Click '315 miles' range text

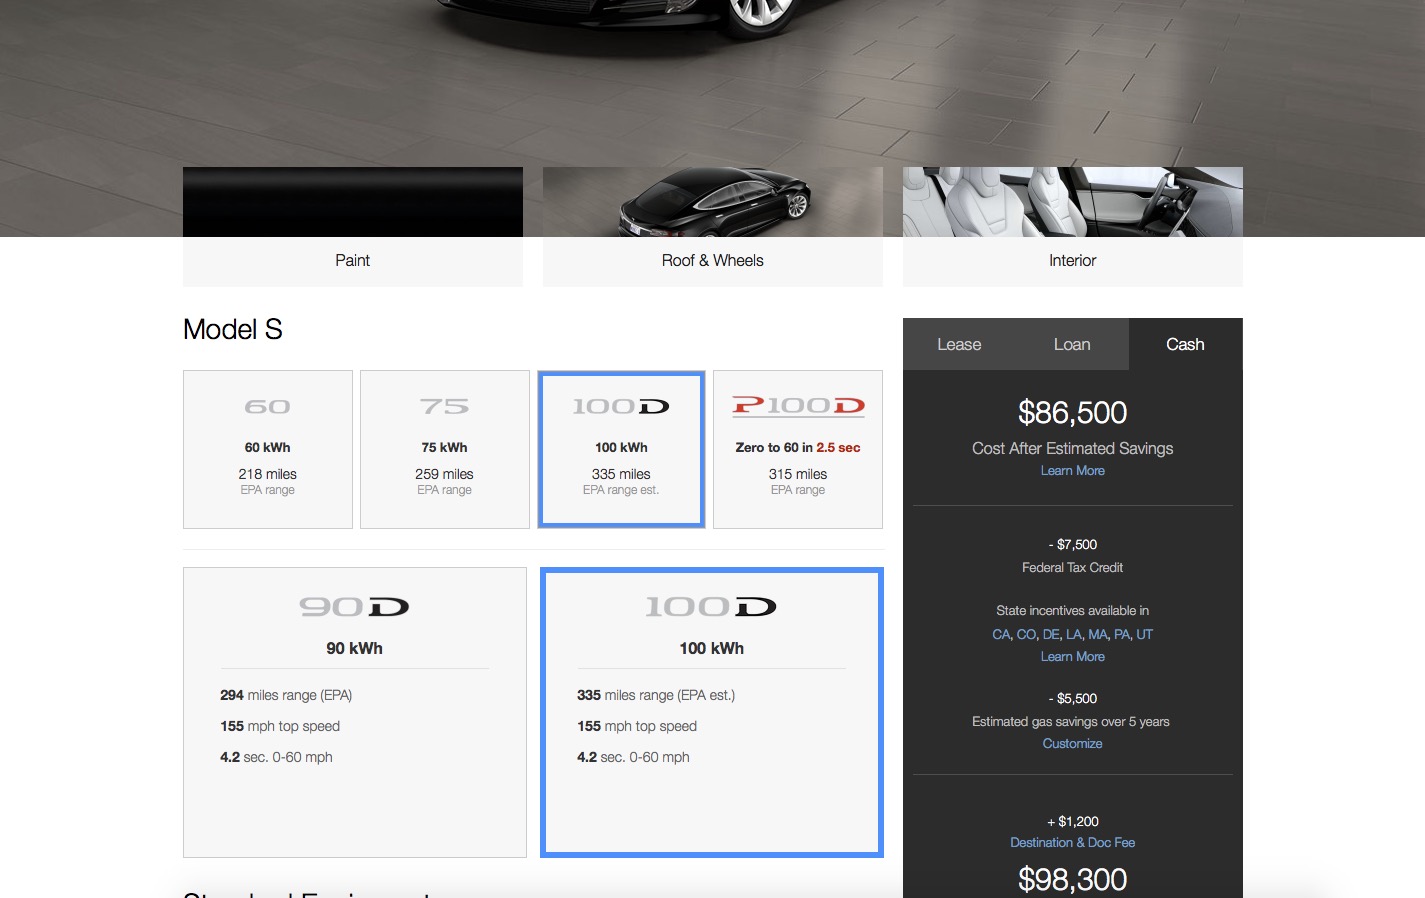pos(798,474)
